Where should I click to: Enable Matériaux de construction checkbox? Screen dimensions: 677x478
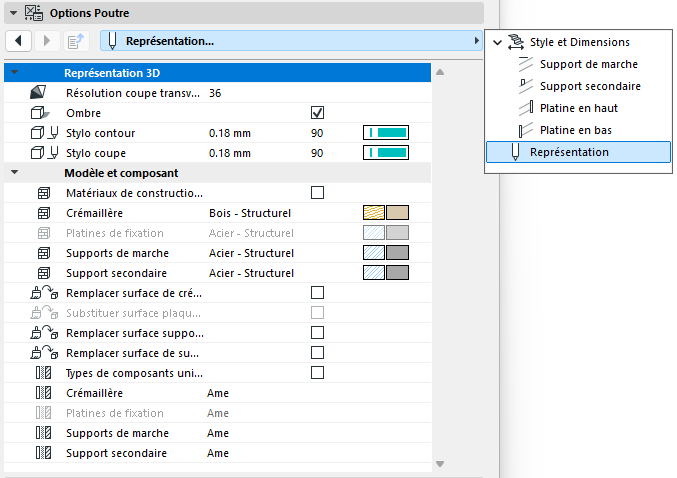coord(317,193)
